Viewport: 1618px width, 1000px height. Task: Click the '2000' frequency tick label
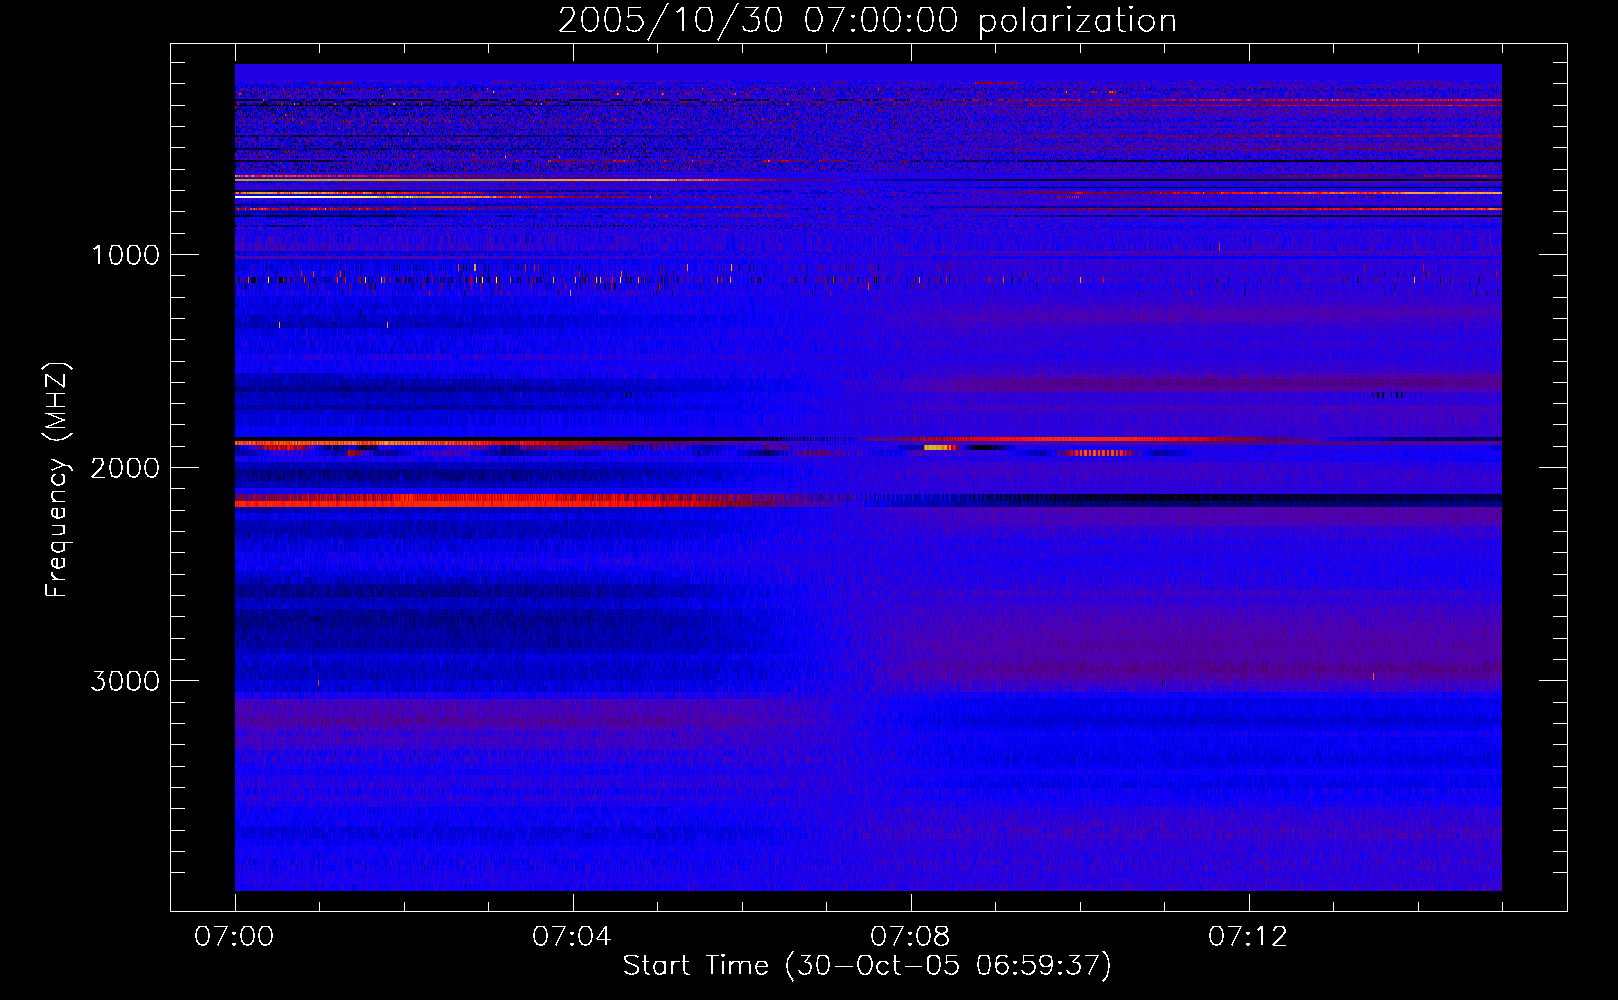click(x=125, y=468)
